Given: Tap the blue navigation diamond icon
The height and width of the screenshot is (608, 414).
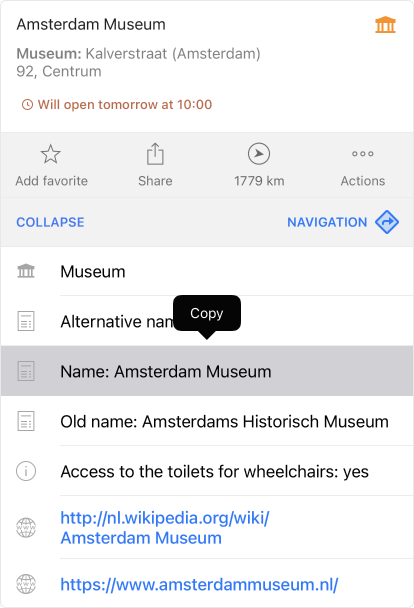Looking at the screenshot, I should point(387,222).
